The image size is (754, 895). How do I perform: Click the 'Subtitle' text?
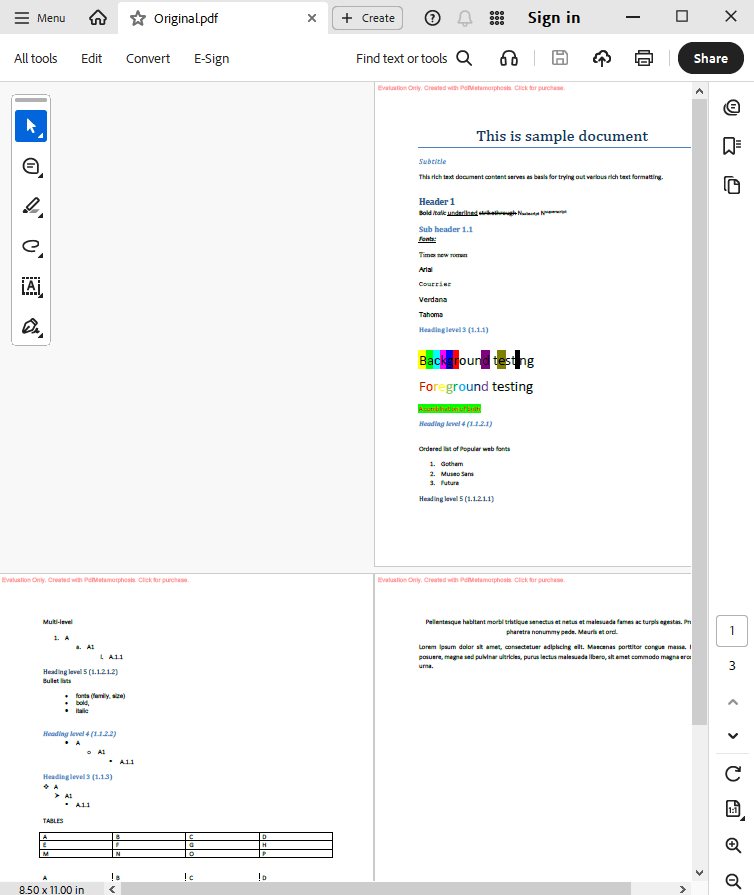[x=432, y=162]
